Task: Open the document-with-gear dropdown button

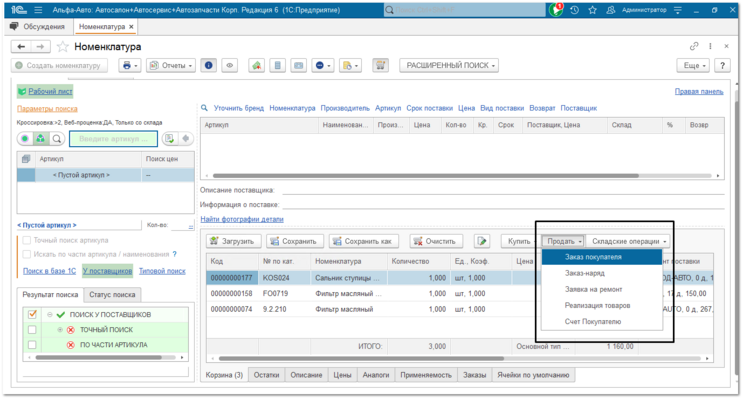Action: (x=350, y=65)
